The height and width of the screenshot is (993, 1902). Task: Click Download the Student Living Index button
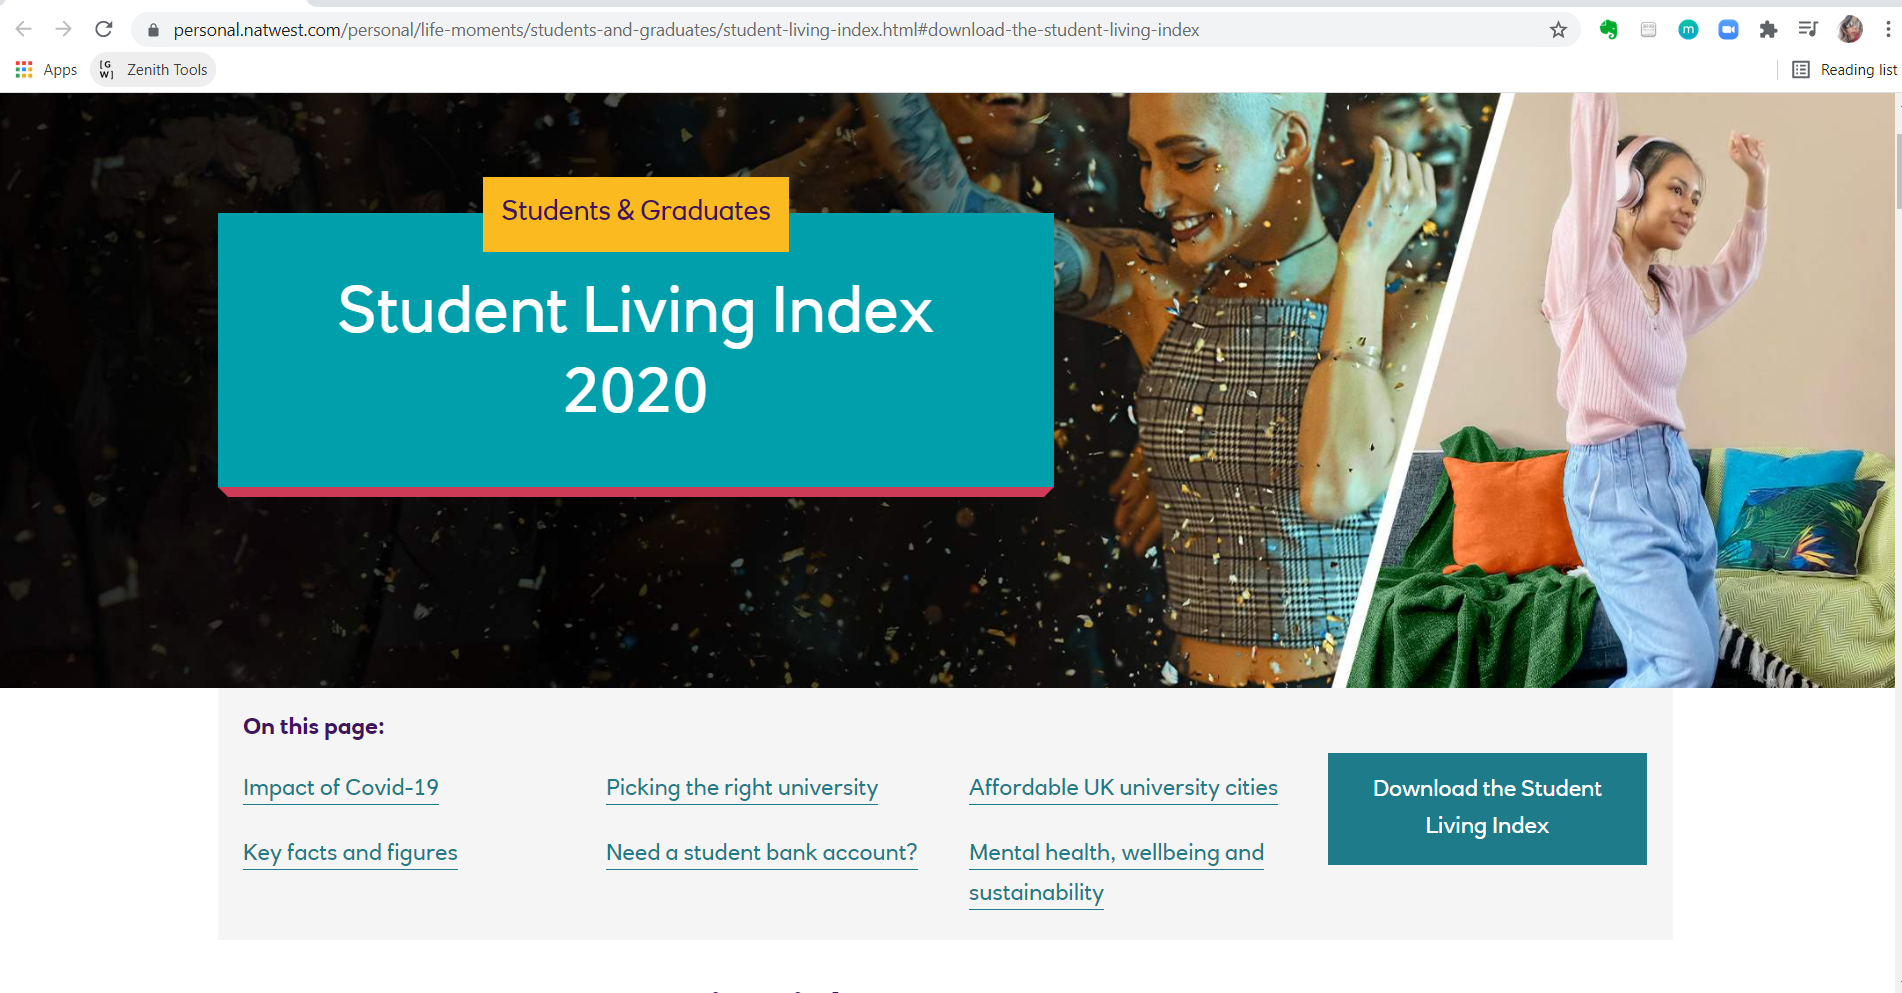(x=1487, y=808)
